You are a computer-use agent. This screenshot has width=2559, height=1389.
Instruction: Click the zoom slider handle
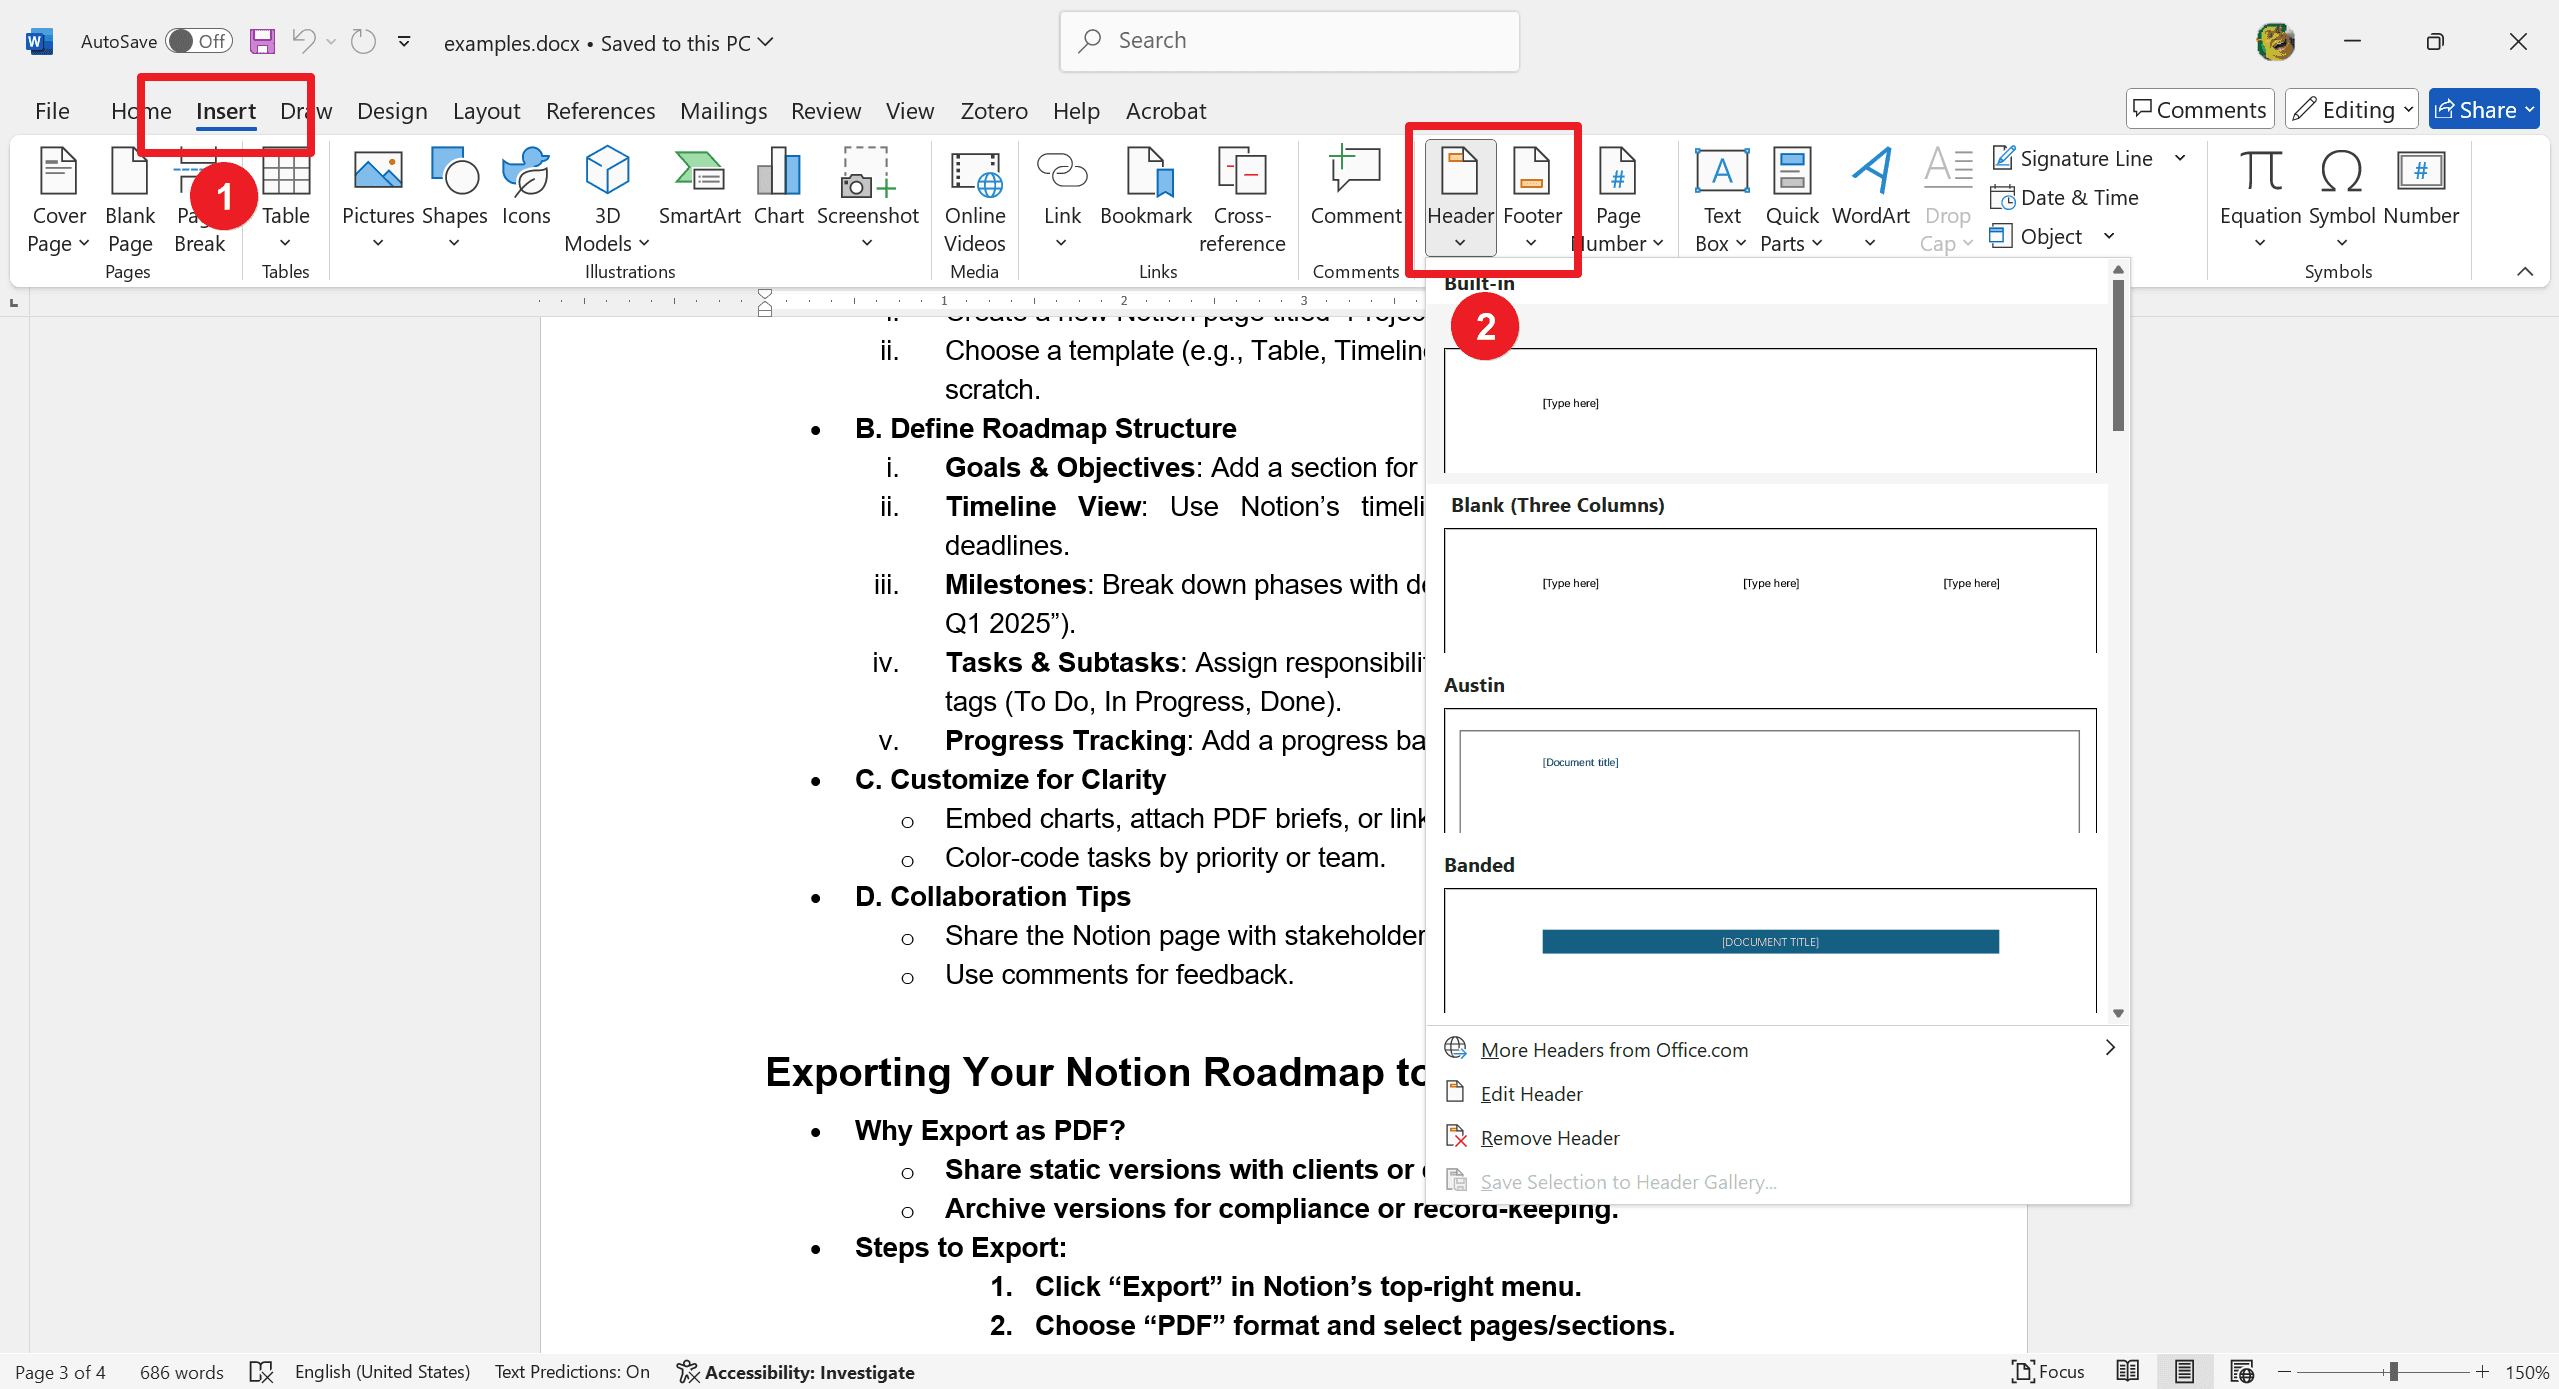click(2394, 1372)
